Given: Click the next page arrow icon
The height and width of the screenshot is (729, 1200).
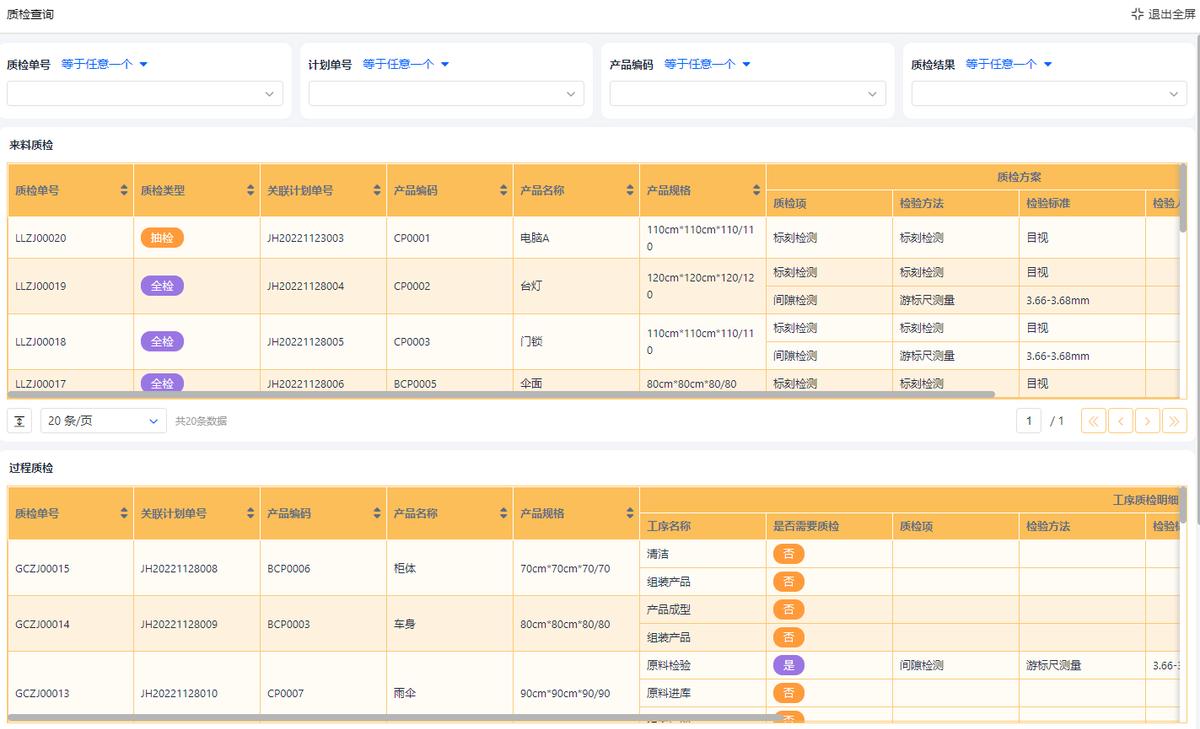Looking at the screenshot, I should click(1147, 420).
